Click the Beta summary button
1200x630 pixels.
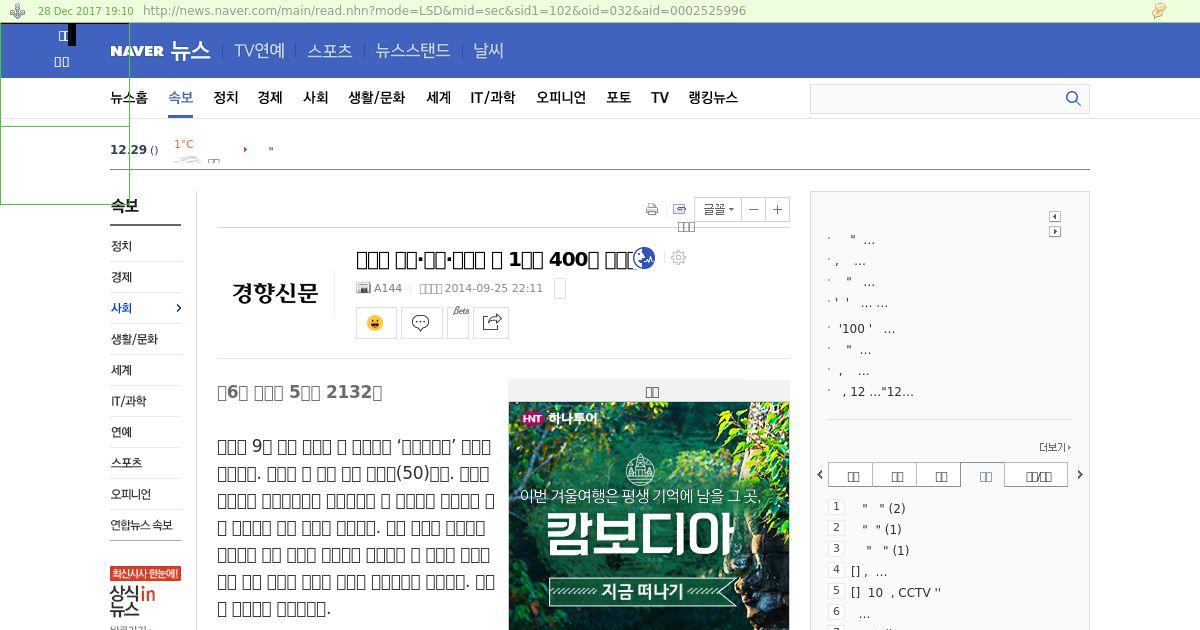[458, 323]
